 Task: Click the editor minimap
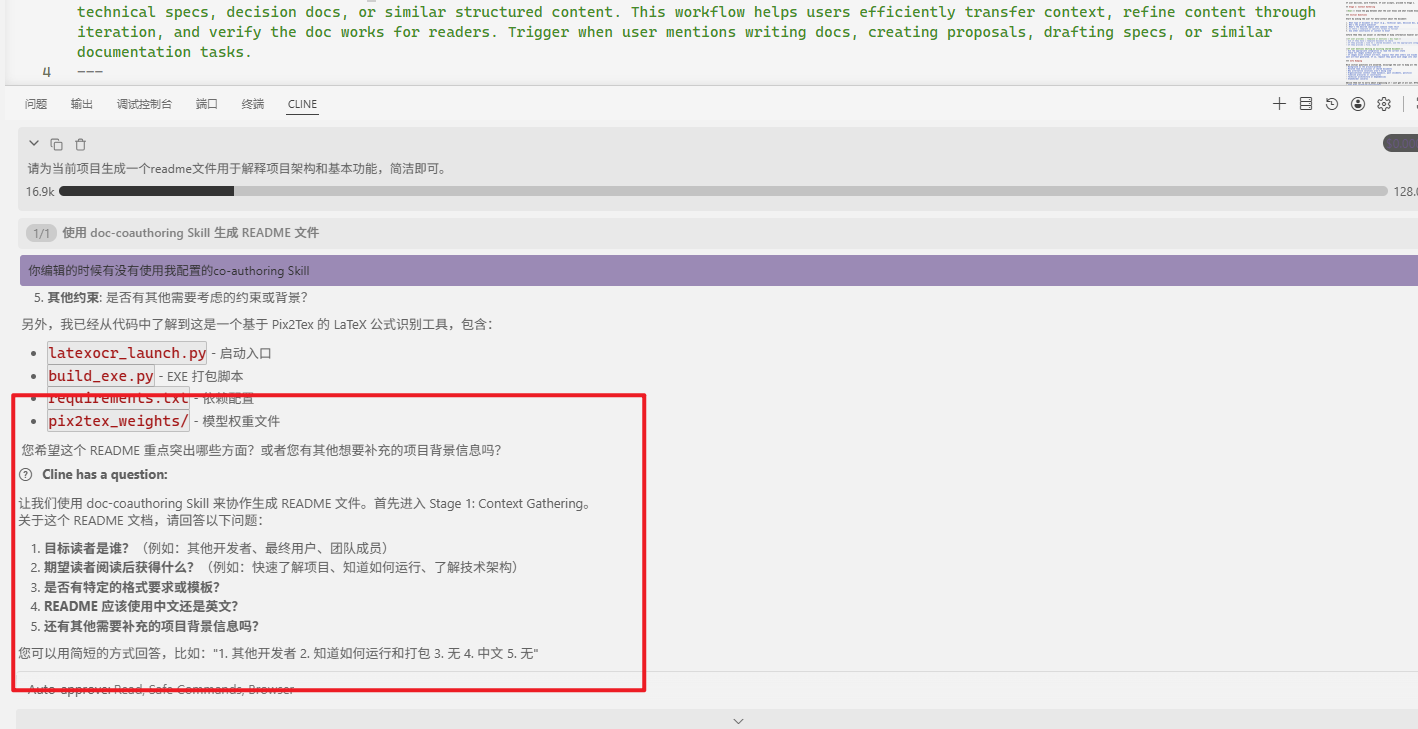tap(1381, 42)
